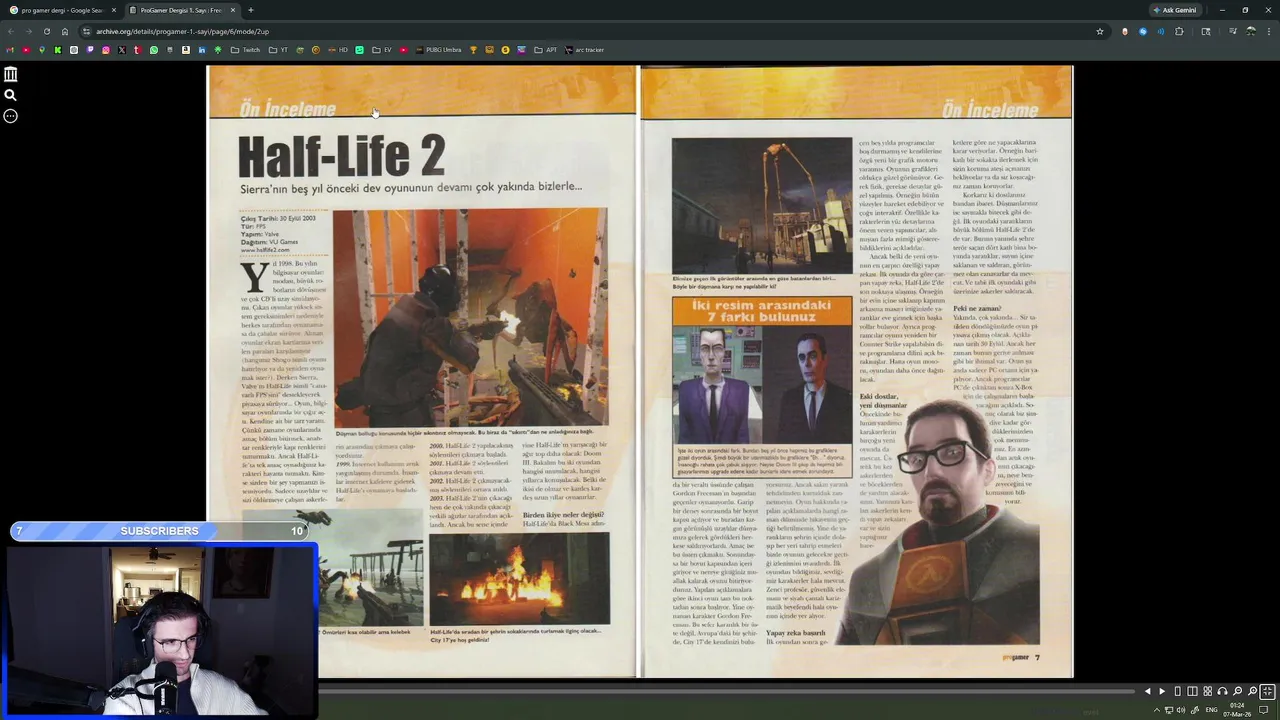Open the Windows notification center

coord(1263,710)
